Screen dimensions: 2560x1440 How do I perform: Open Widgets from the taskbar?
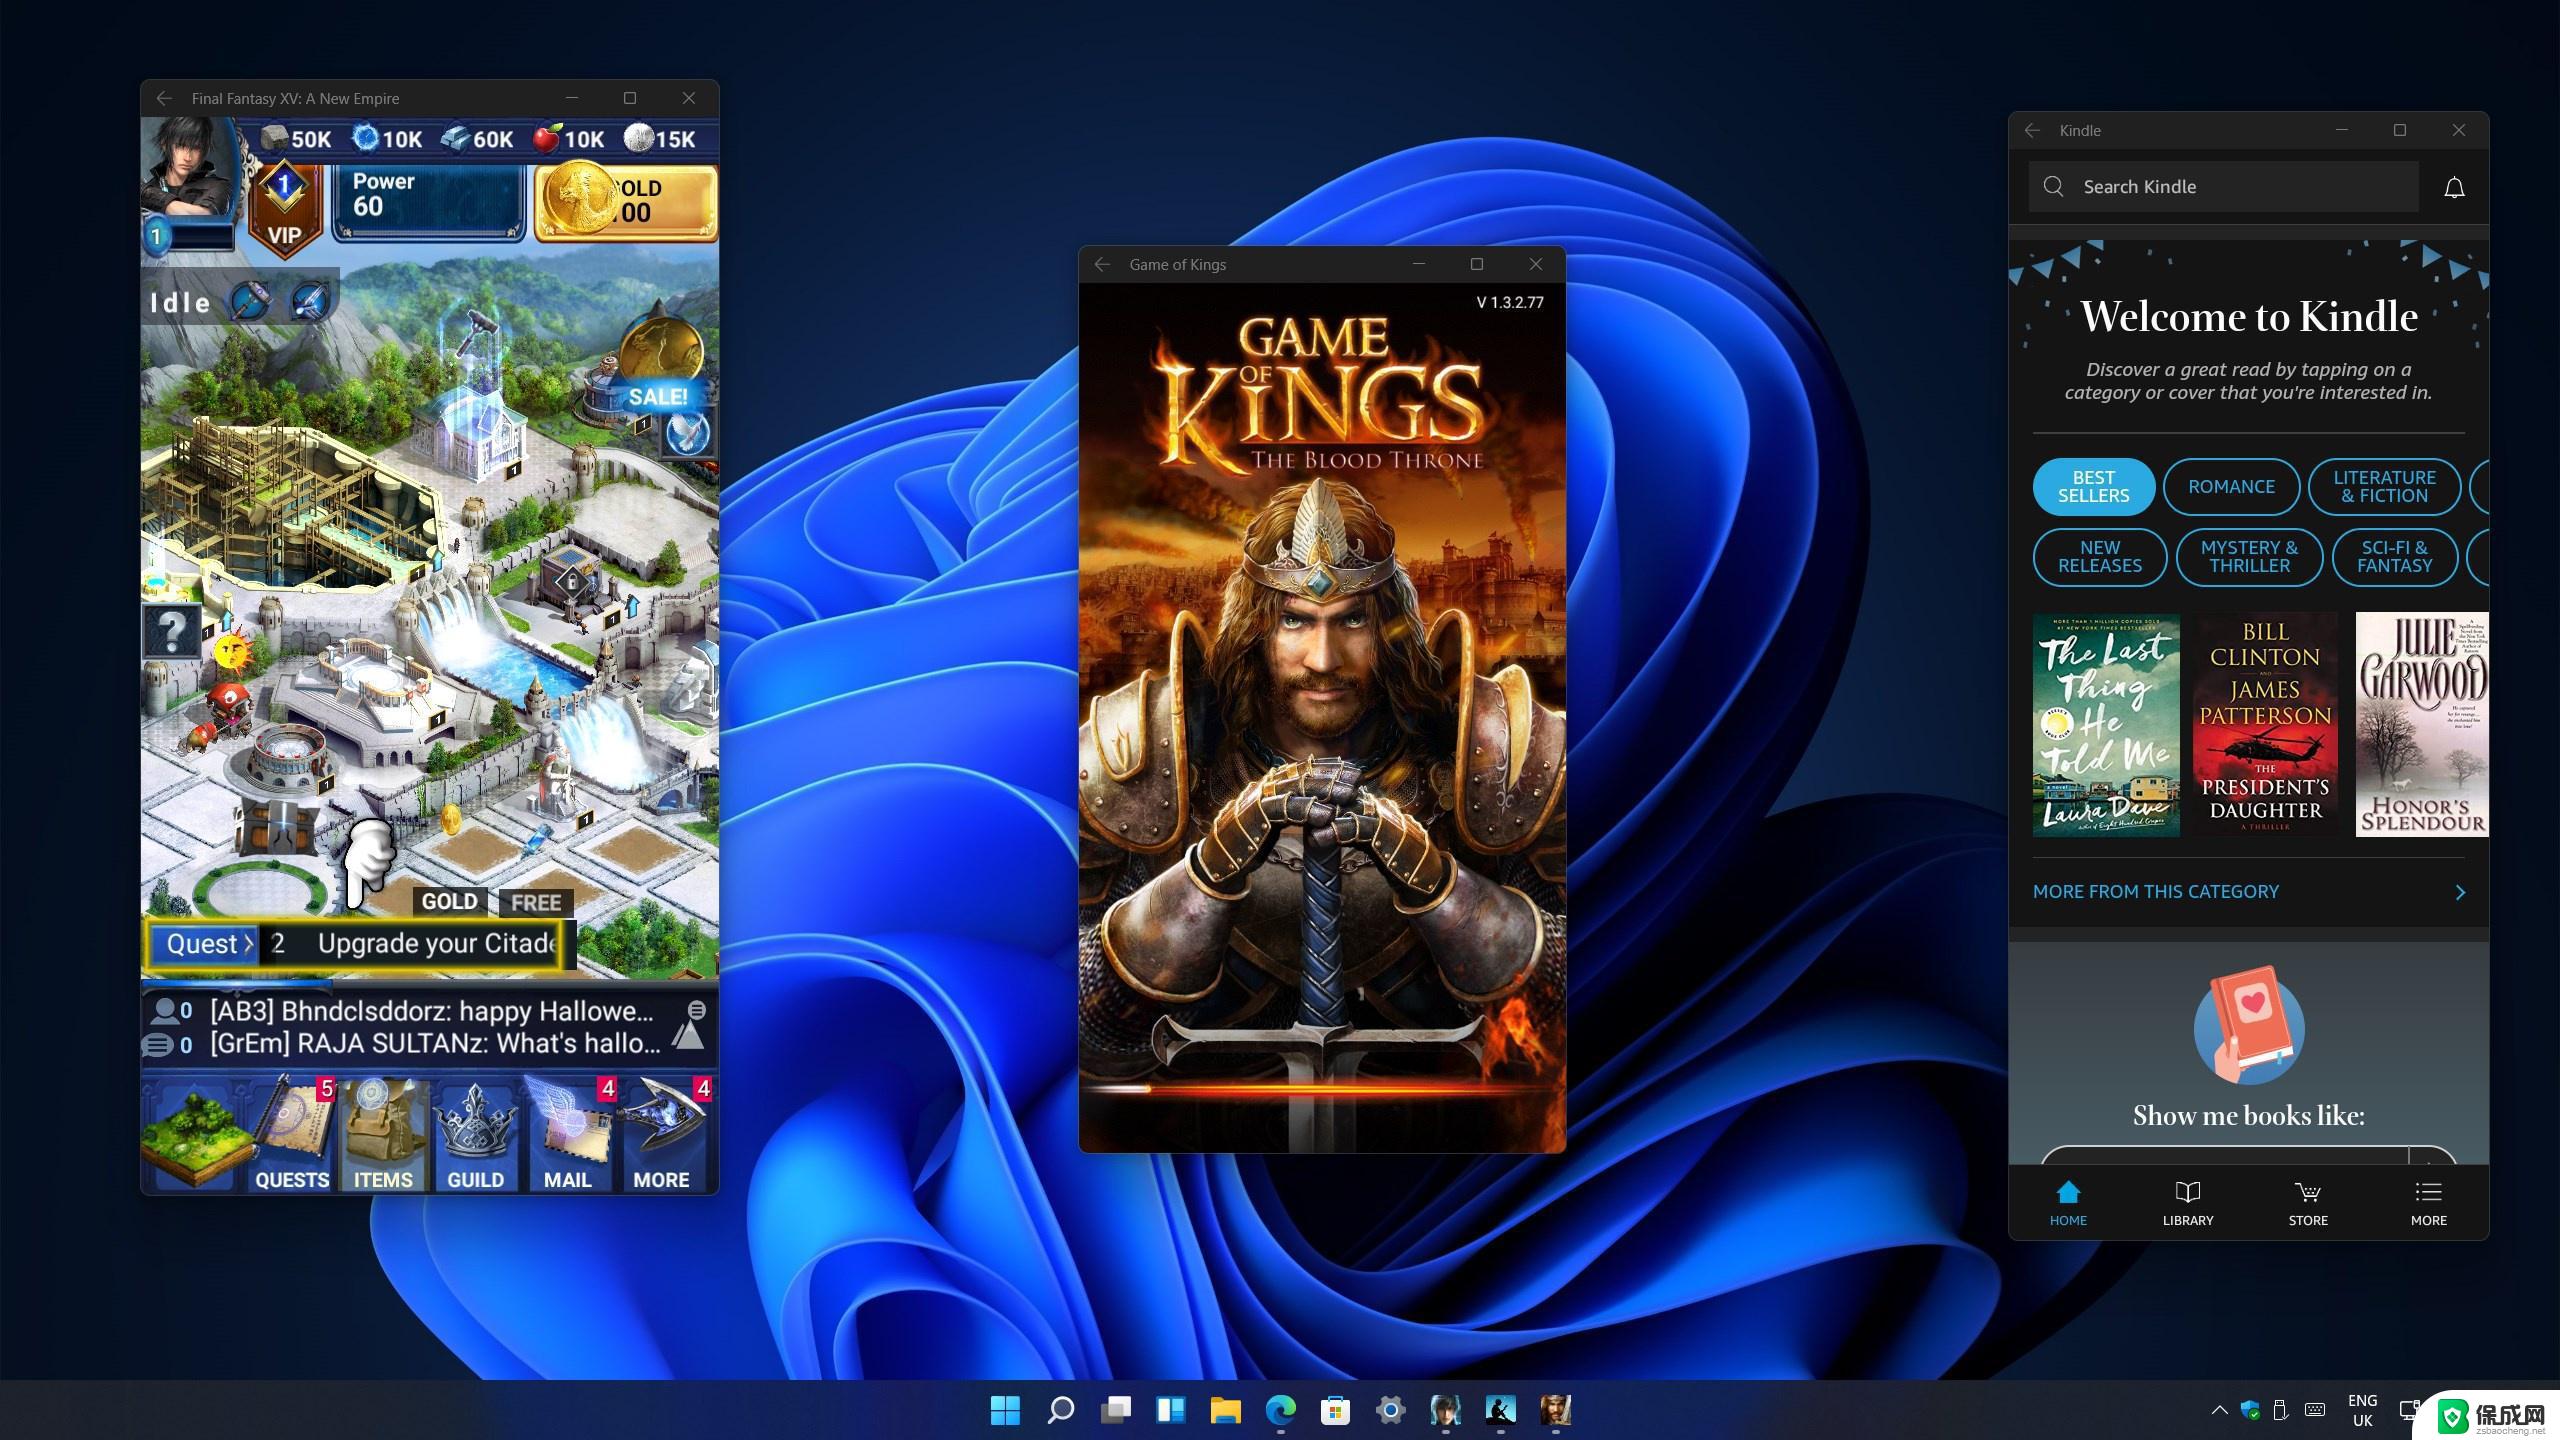[1170, 1410]
